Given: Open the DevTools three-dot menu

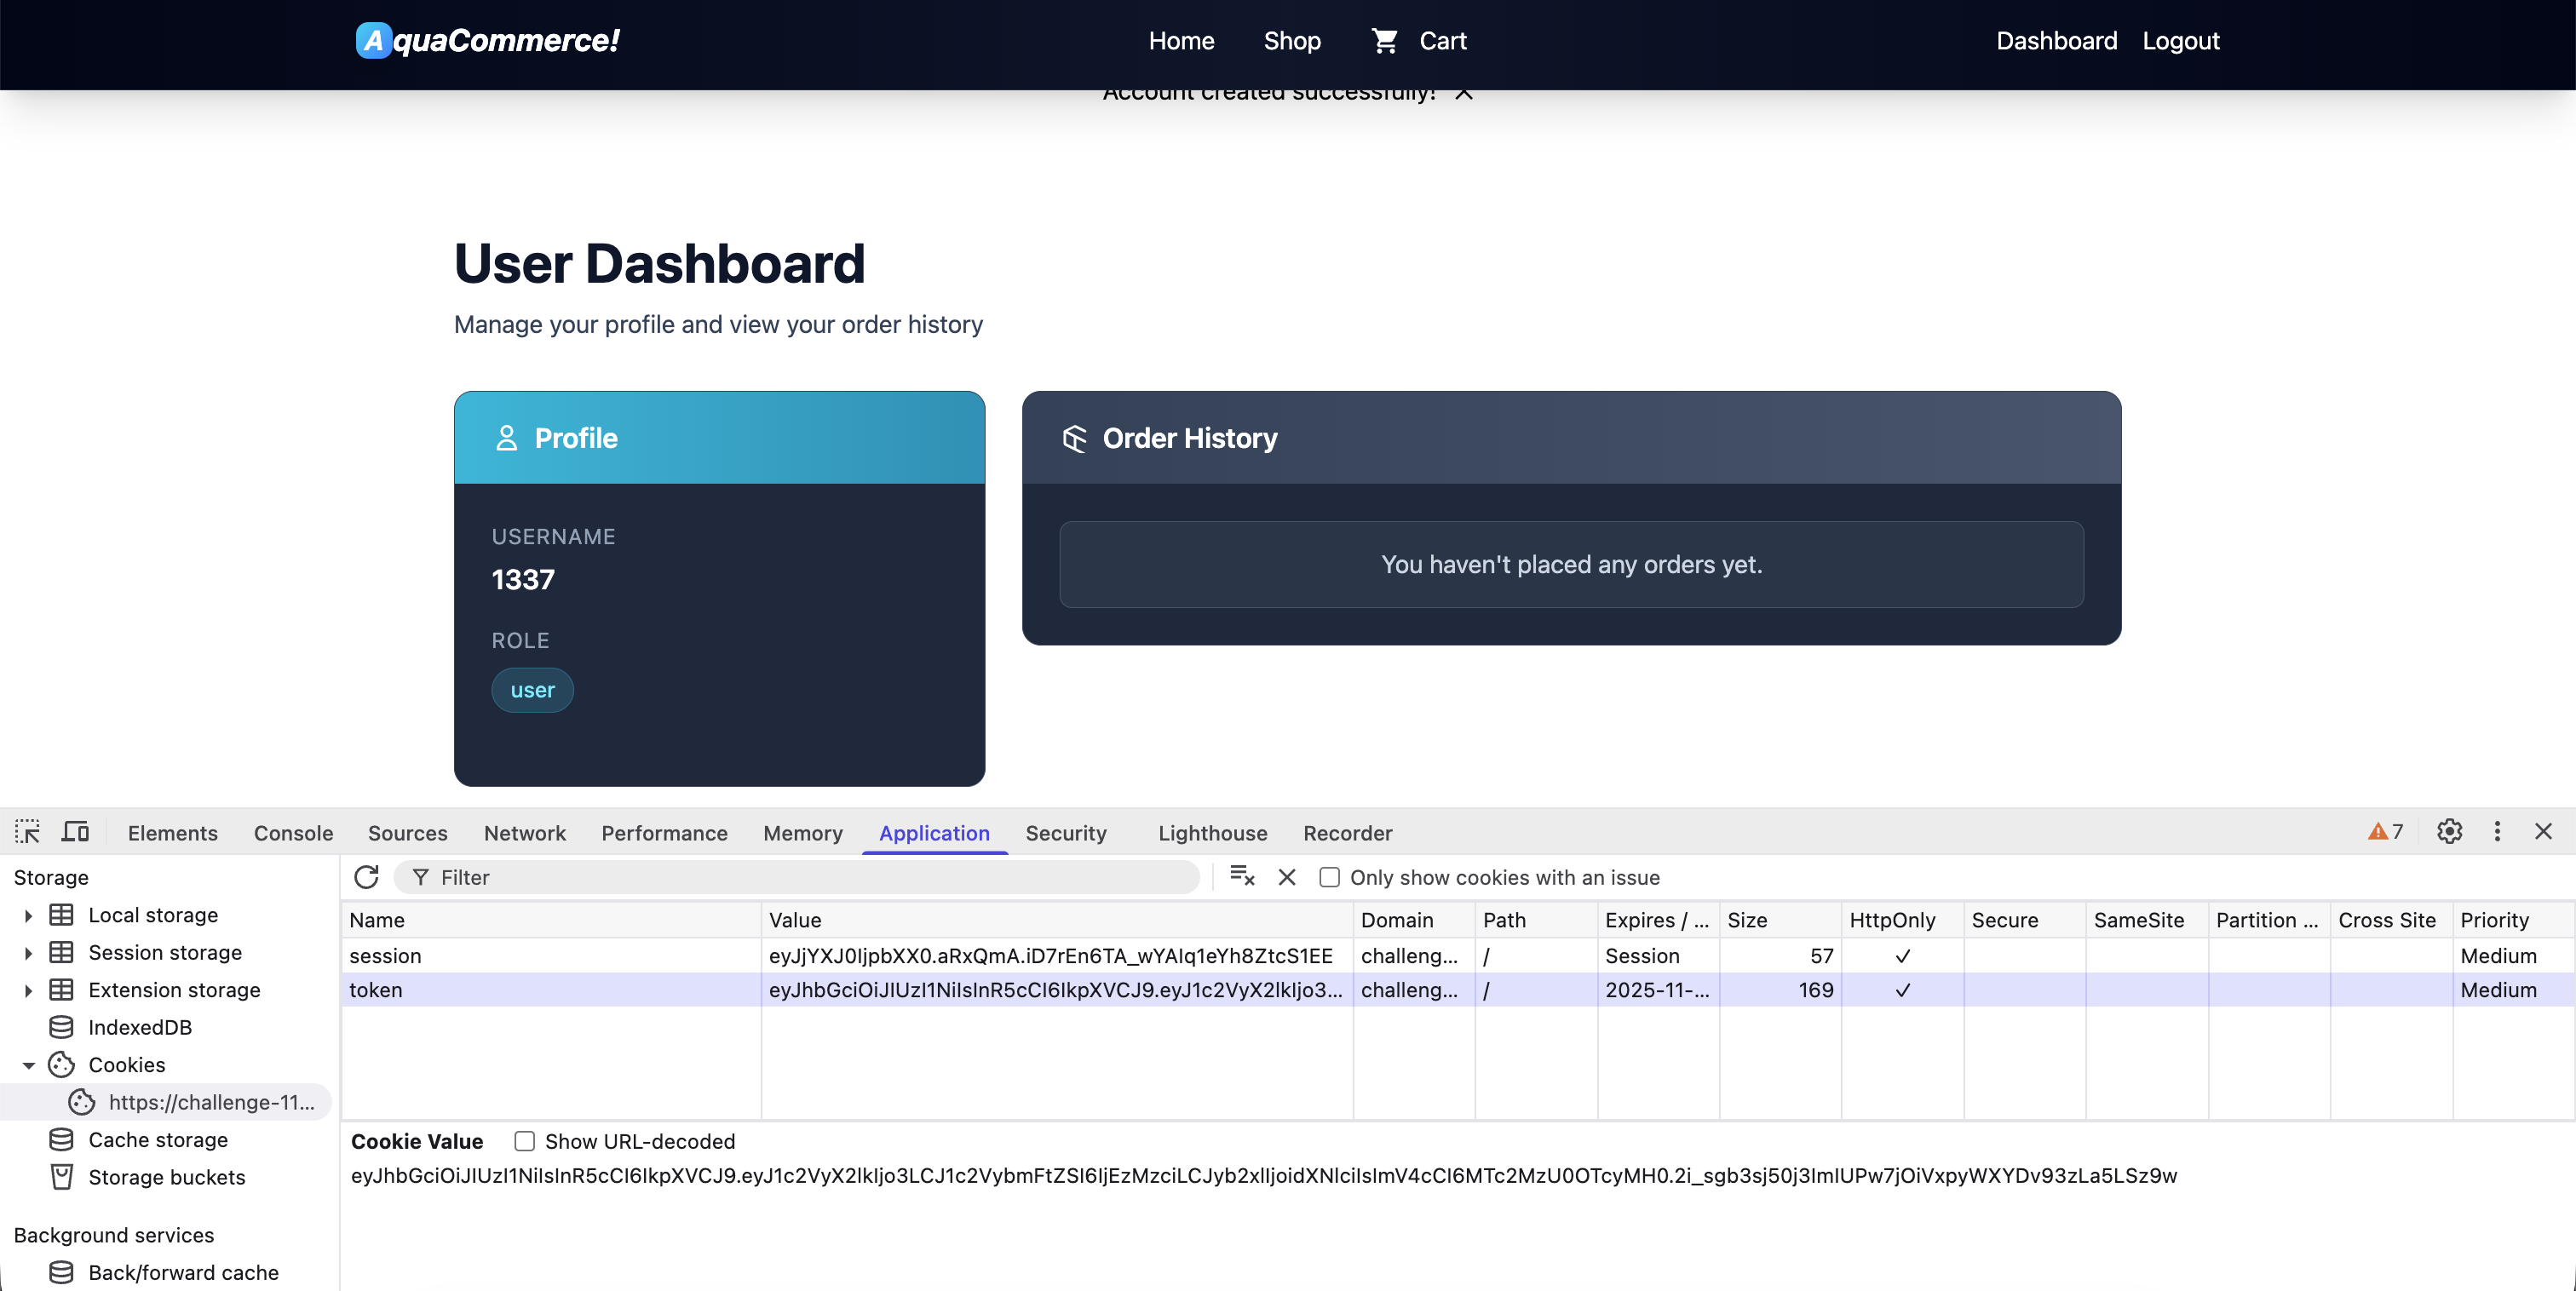Looking at the screenshot, I should point(2497,832).
